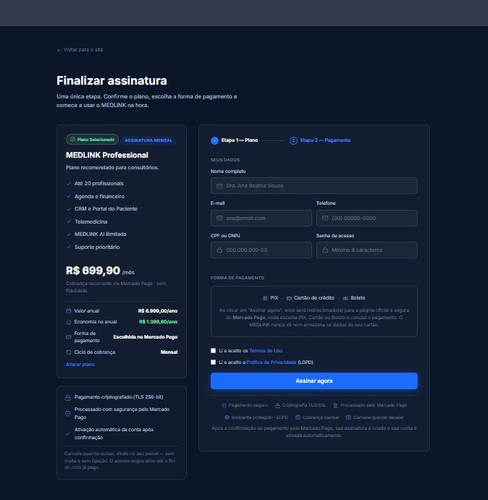This screenshot has height=500, width=488.
Task: Click check icon next to Telemedicina
Action: pyautogui.click(x=69, y=222)
